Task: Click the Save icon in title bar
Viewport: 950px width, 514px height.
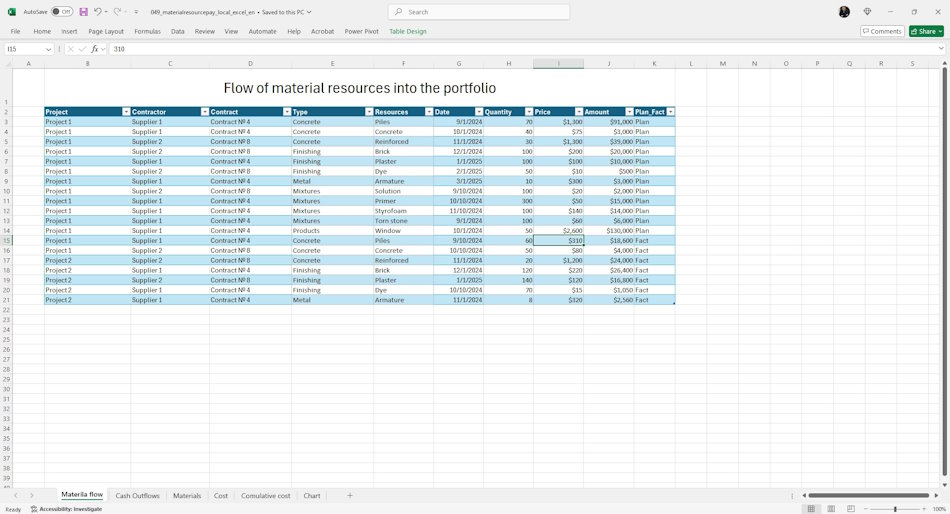Action: [84, 12]
